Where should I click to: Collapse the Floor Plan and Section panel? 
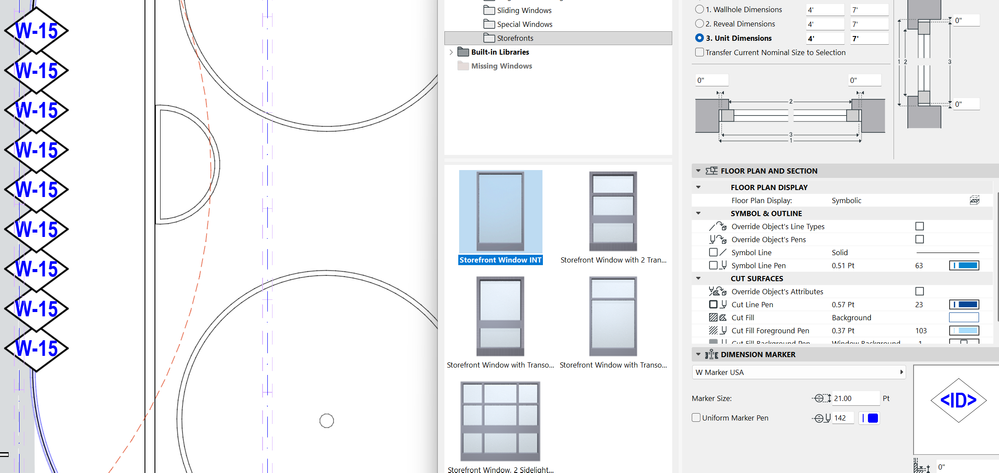(x=698, y=171)
